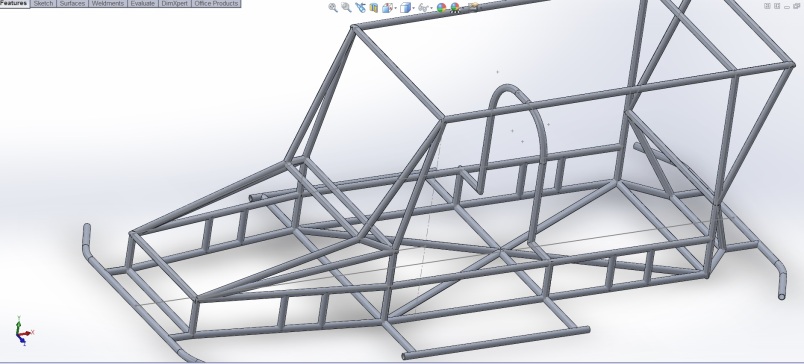This screenshot has width=804, height=364.
Task: Expand the Display Style dropdown arrow
Action: tap(414, 8)
